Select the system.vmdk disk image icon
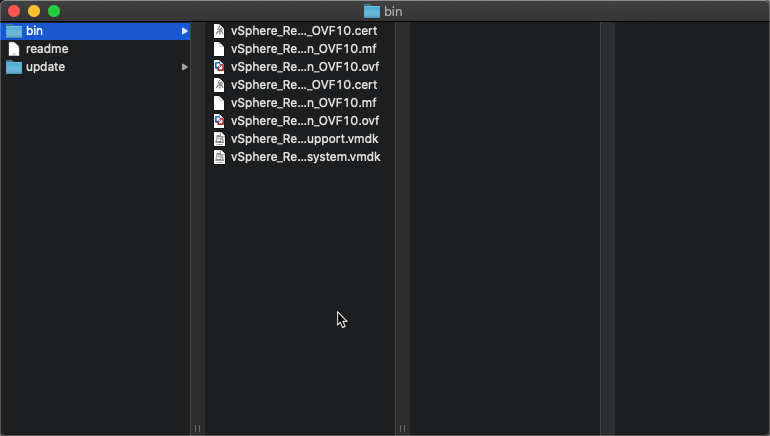 219,157
